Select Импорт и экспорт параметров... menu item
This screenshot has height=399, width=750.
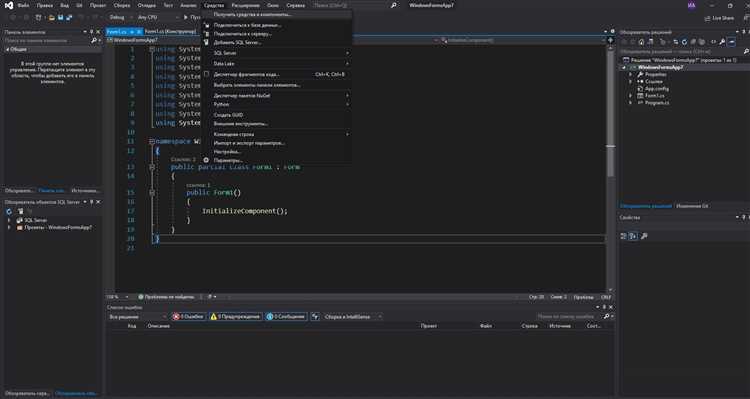click(x=277, y=143)
